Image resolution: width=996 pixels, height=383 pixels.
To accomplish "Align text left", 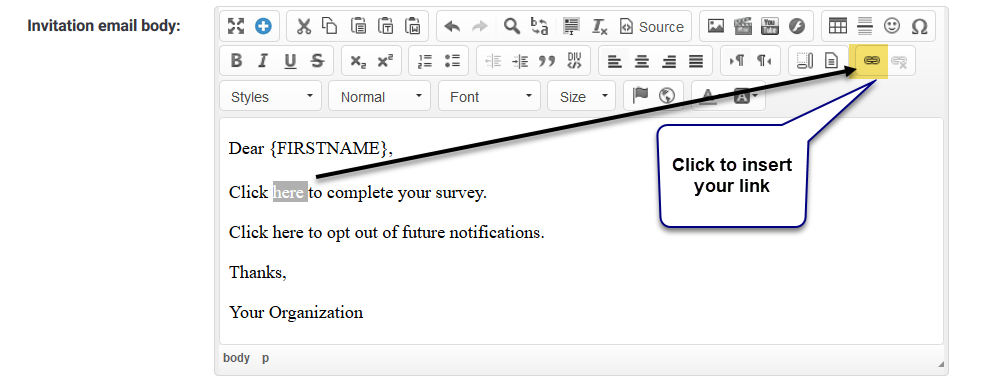I will point(614,61).
